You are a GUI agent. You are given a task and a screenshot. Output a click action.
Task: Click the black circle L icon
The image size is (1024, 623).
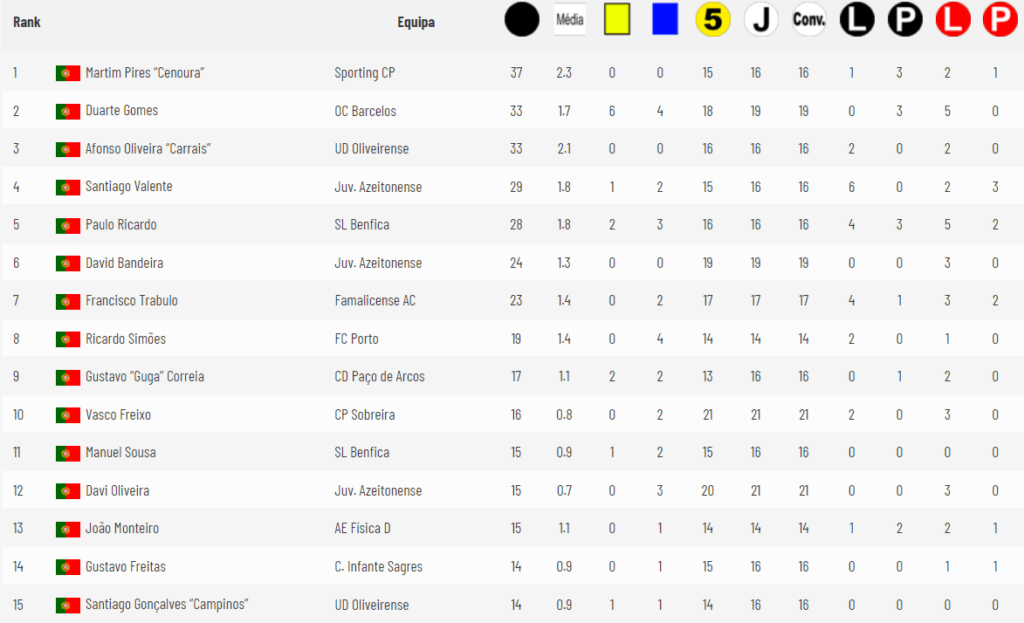tap(857, 20)
